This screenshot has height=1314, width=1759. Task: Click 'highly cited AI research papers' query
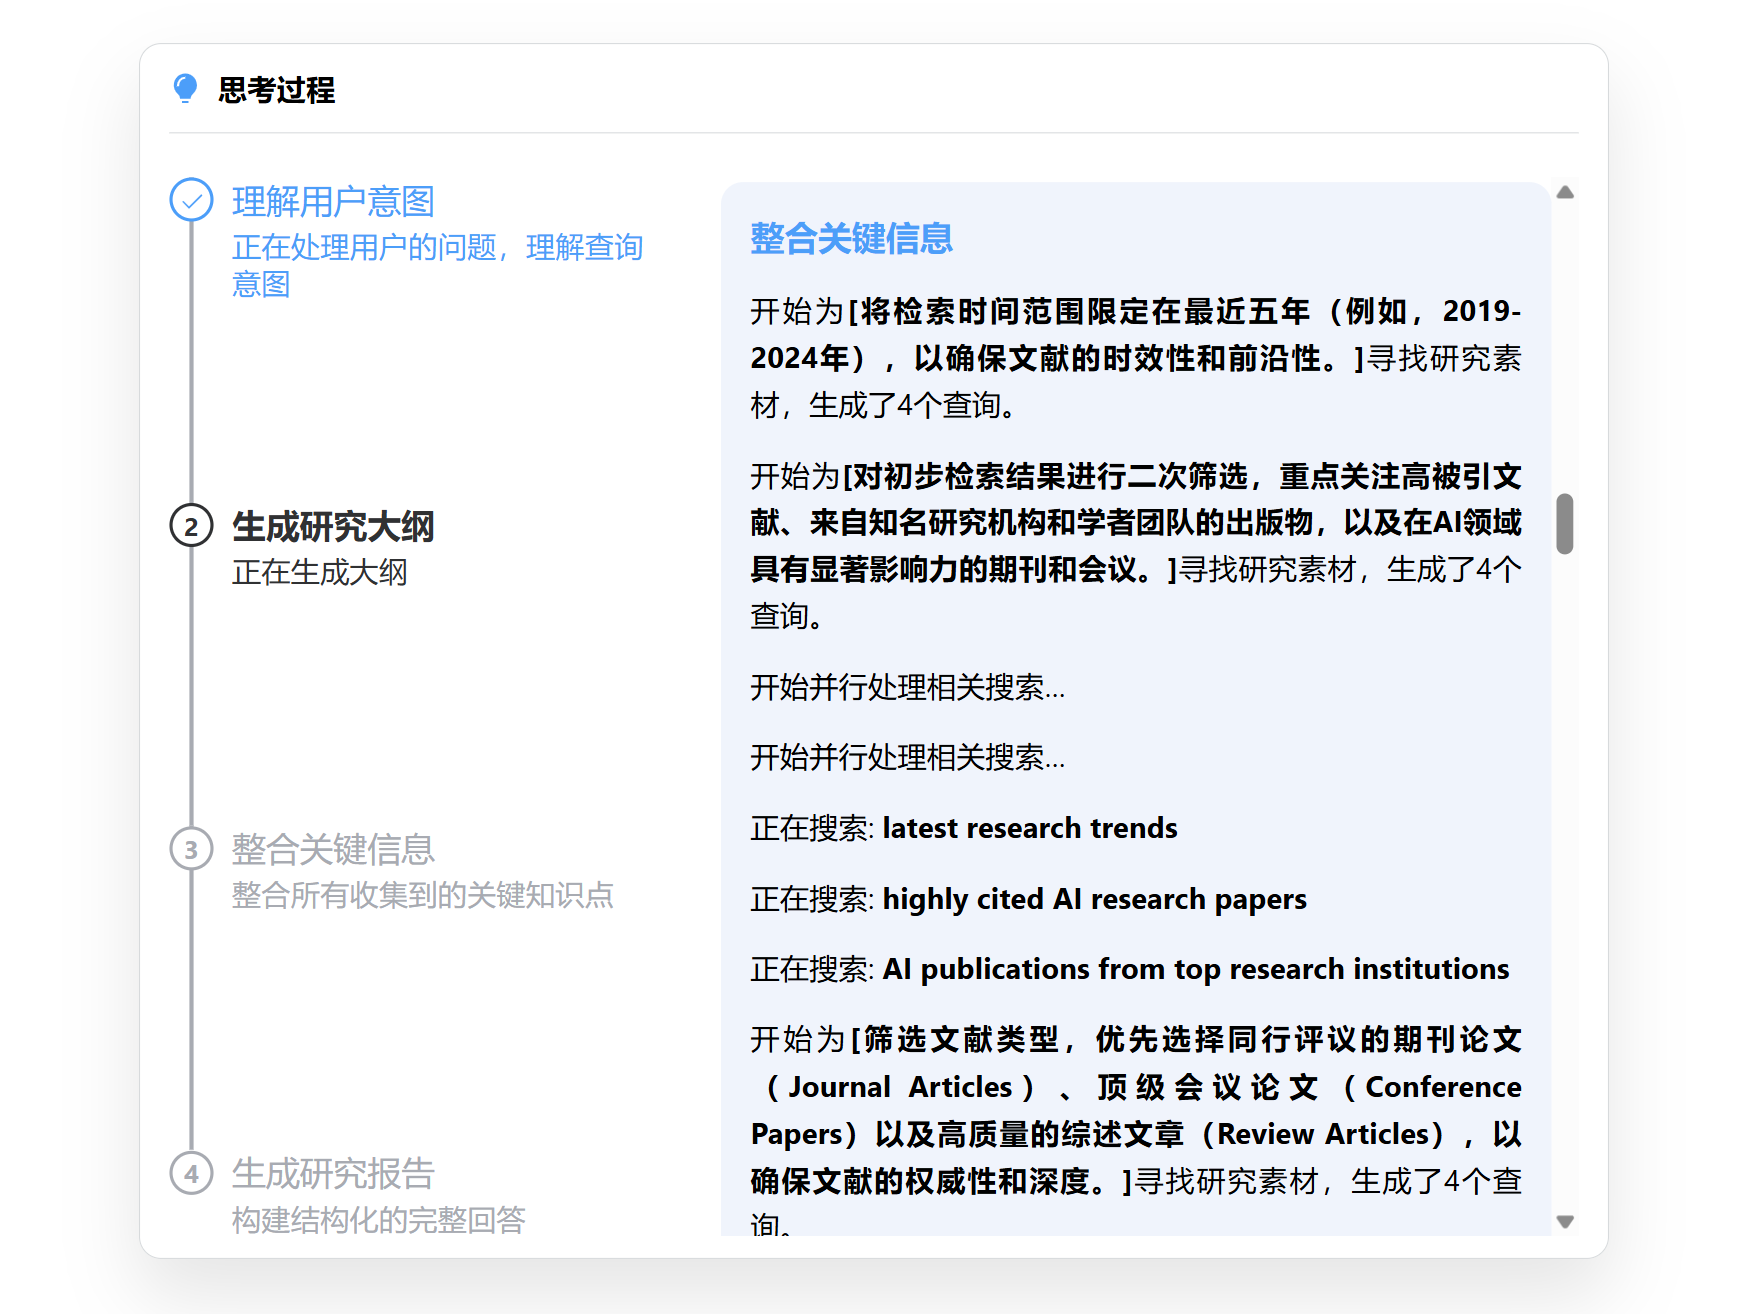click(1094, 900)
